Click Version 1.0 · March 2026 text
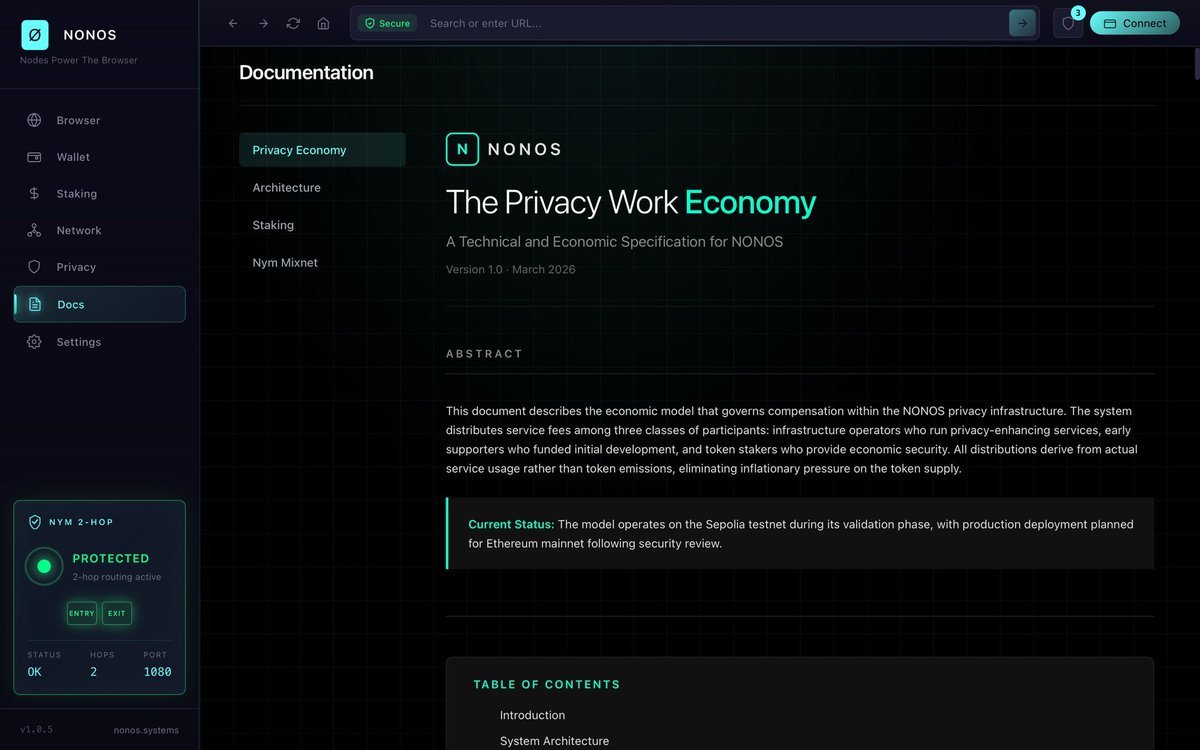Viewport: 1200px width, 750px height. point(511,269)
